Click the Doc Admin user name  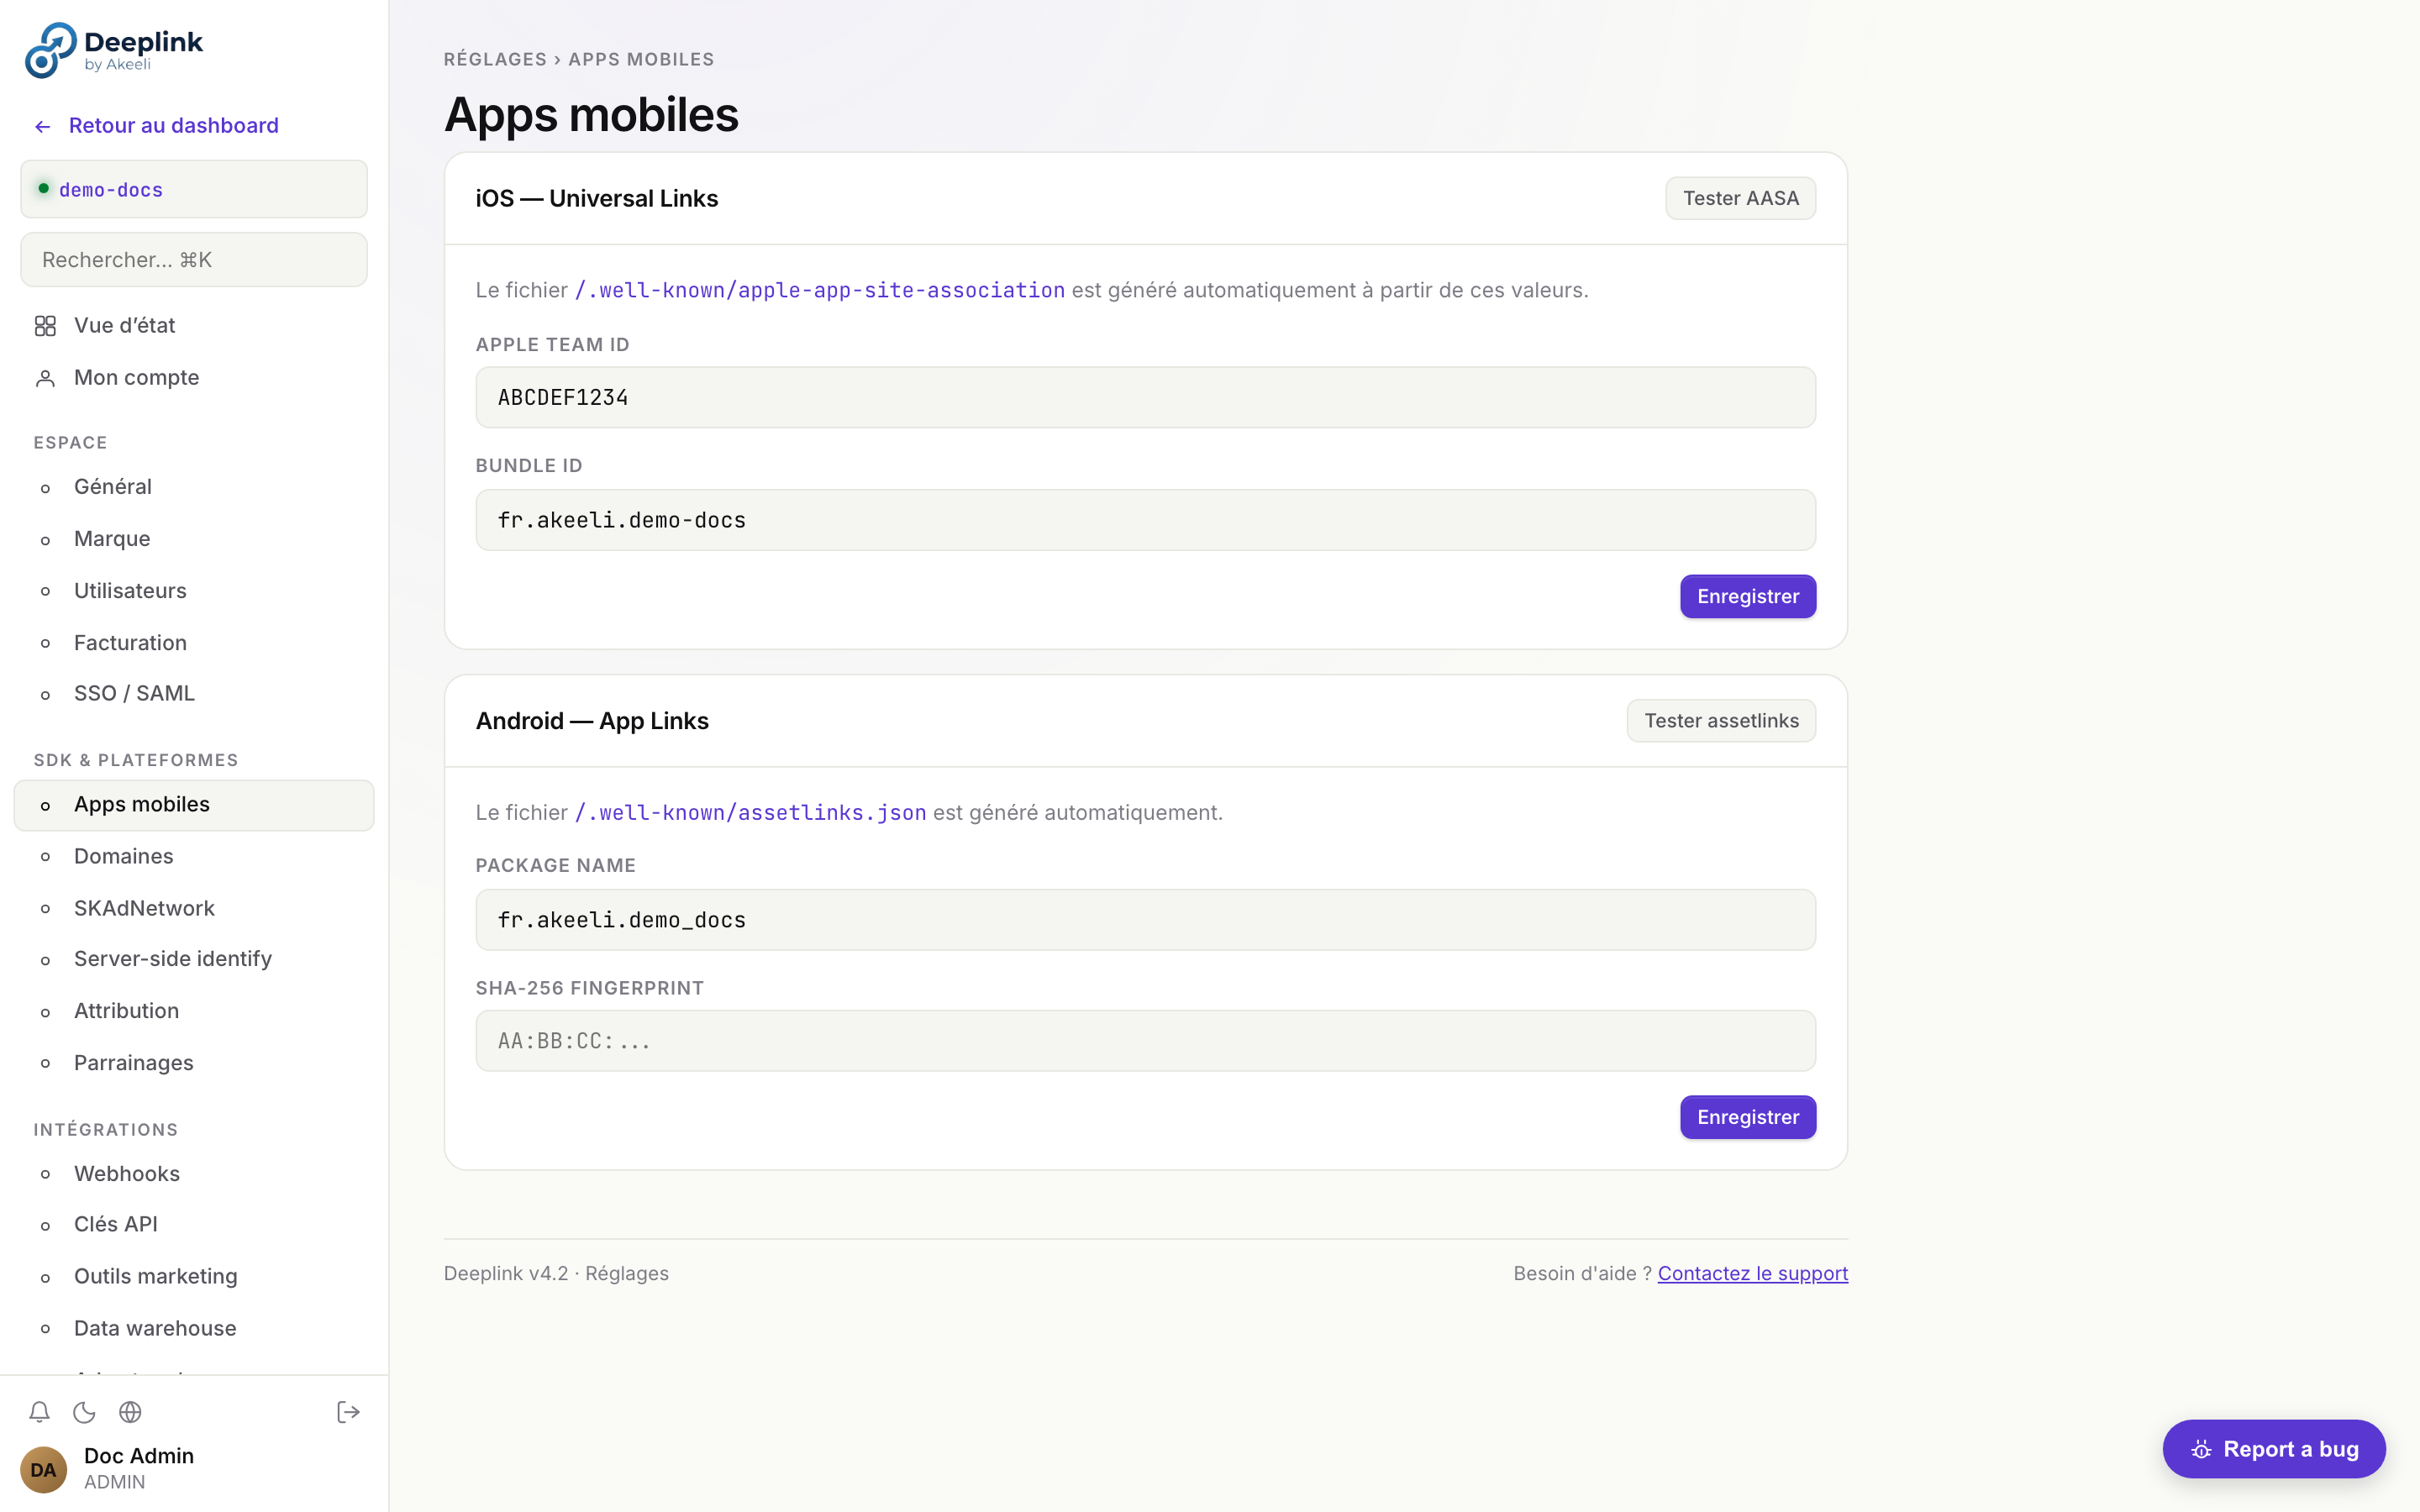point(139,1456)
